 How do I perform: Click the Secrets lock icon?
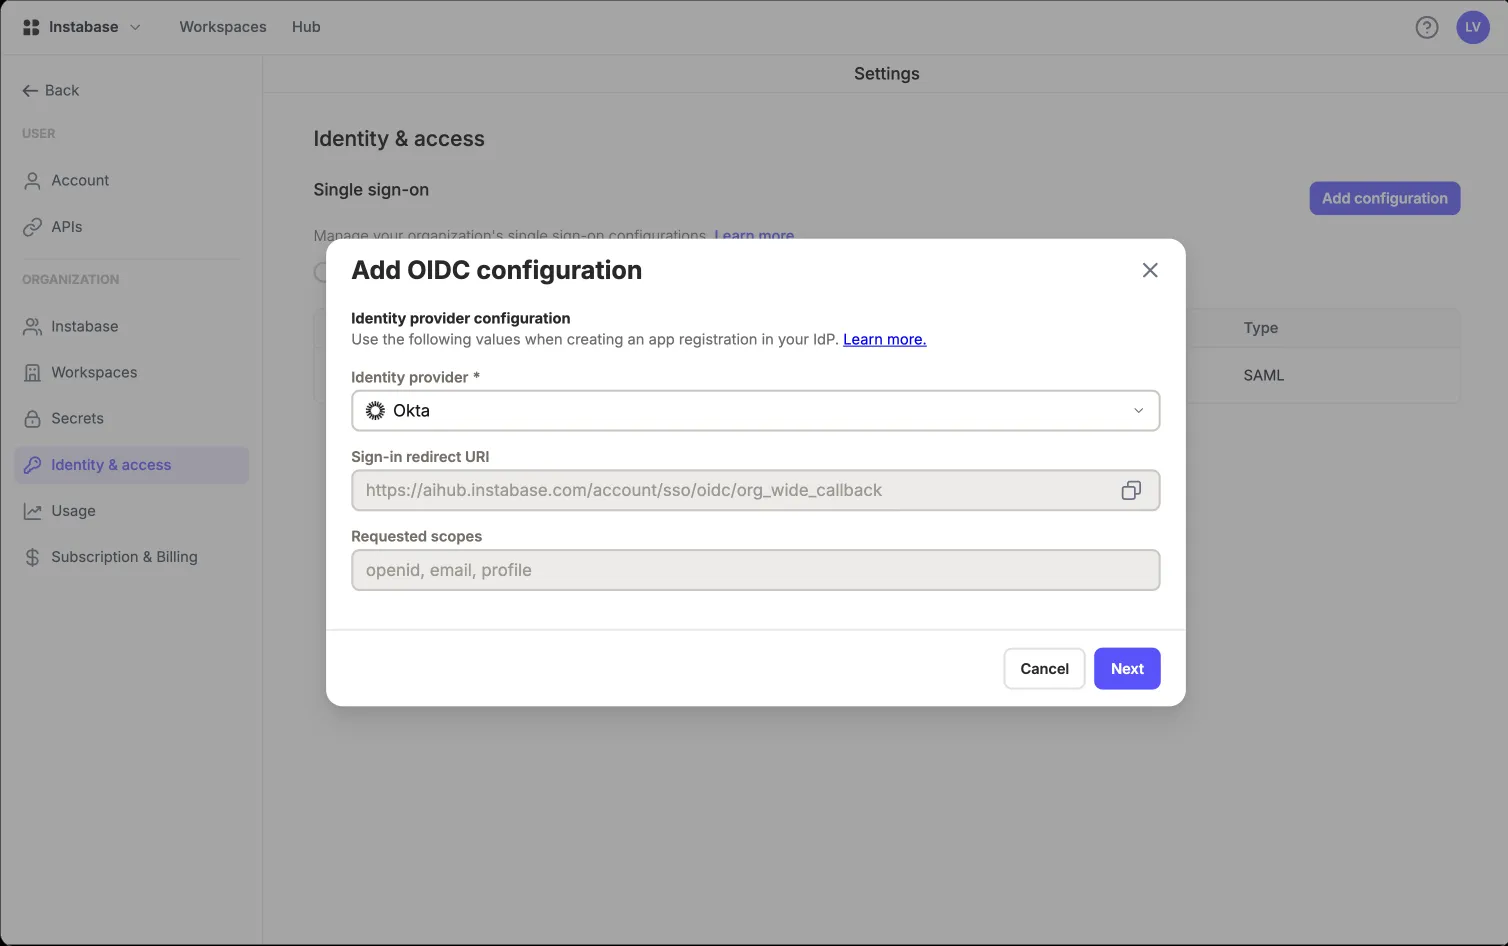32,419
